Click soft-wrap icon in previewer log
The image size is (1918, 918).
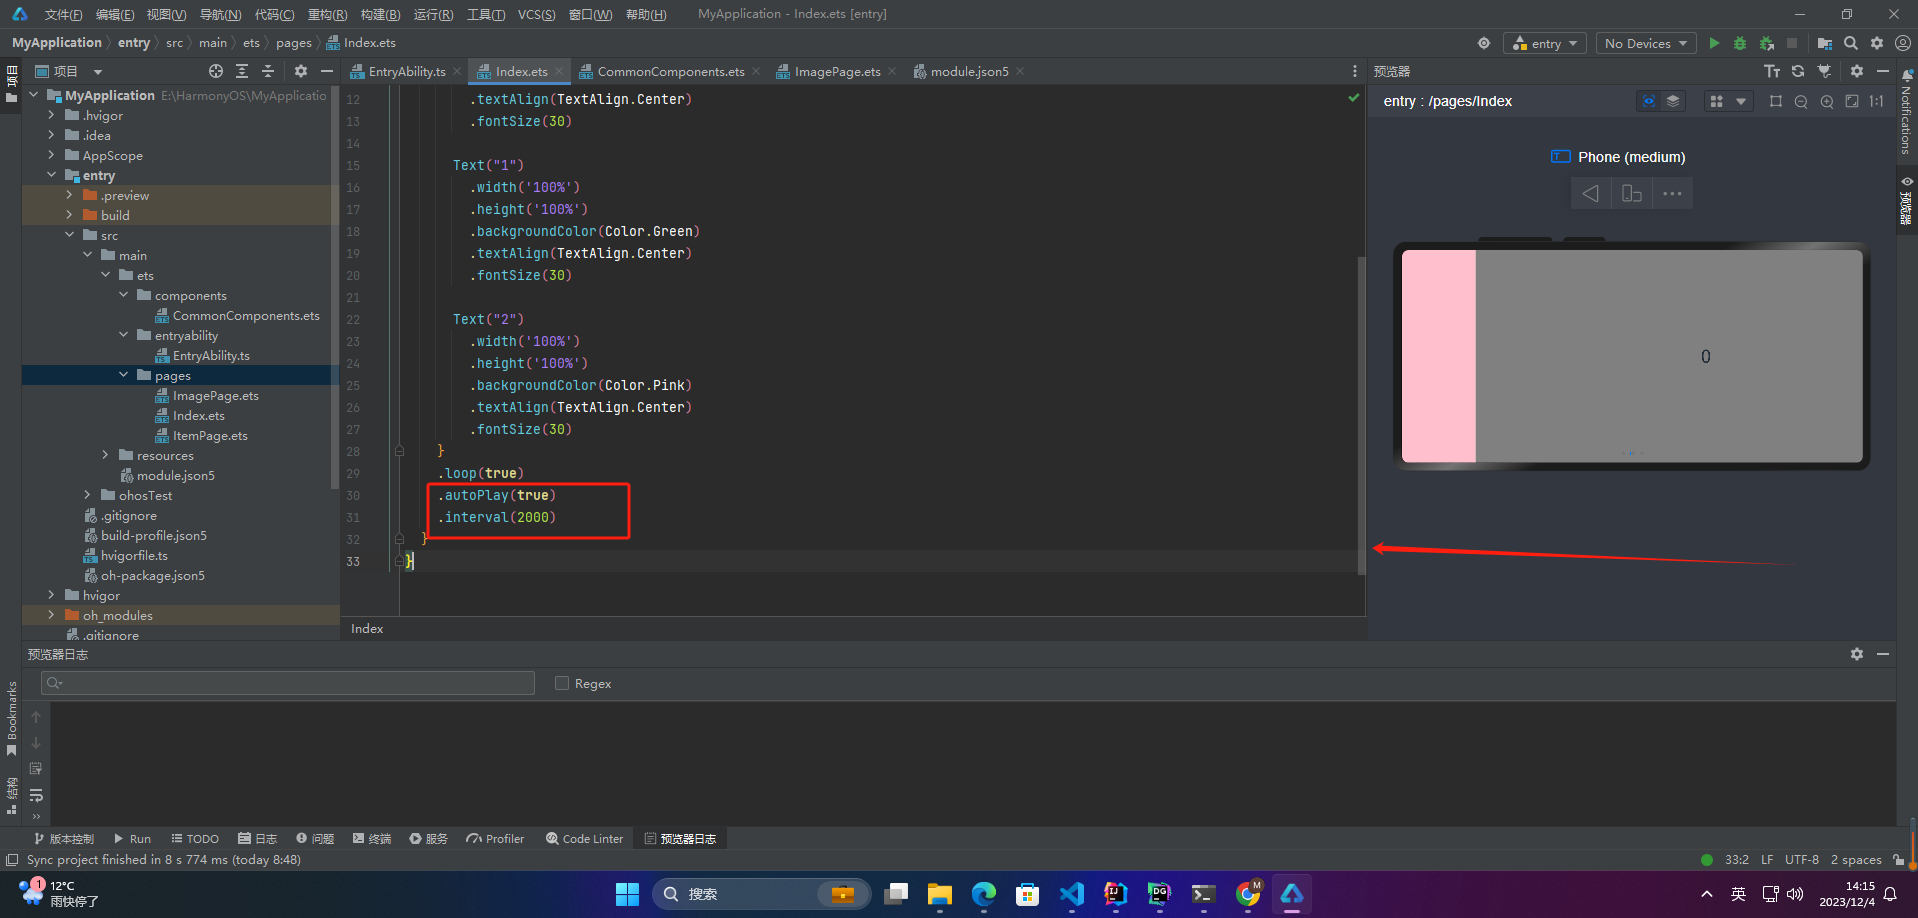tap(36, 795)
